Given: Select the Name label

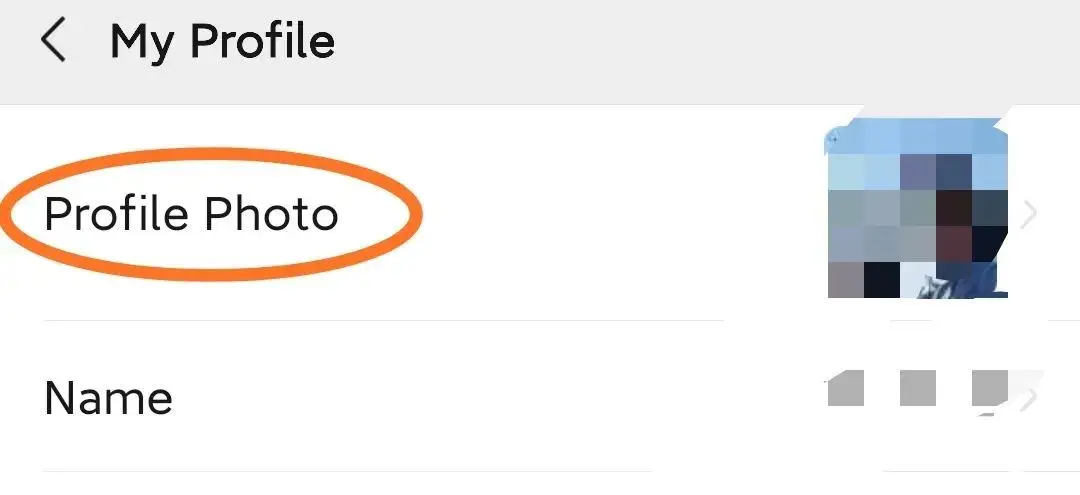Looking at the screenshot, I should (x=108, y=397).
